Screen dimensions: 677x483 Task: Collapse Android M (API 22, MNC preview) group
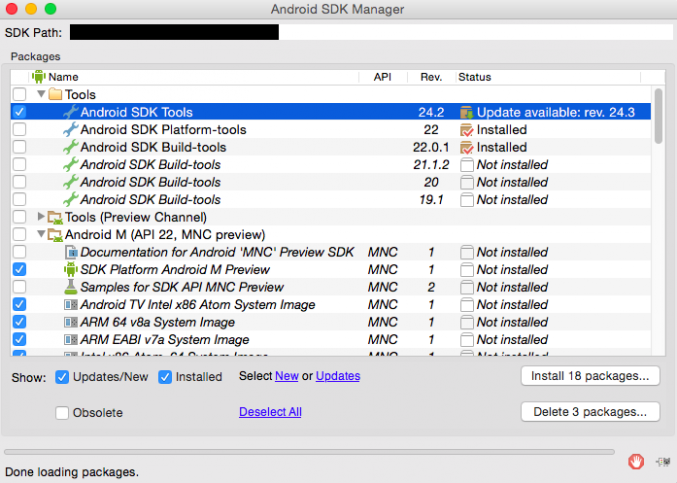[41, 234]
